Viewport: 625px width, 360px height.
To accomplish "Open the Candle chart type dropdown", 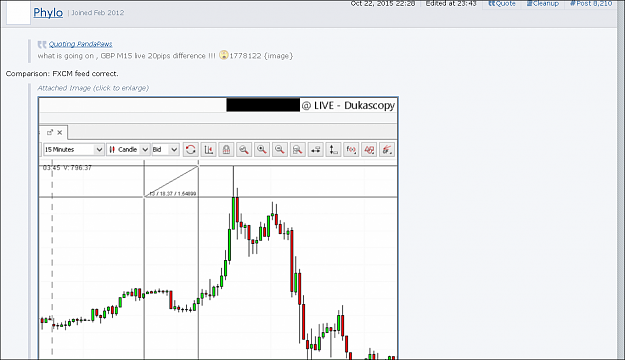I will (x=128, y=150).
